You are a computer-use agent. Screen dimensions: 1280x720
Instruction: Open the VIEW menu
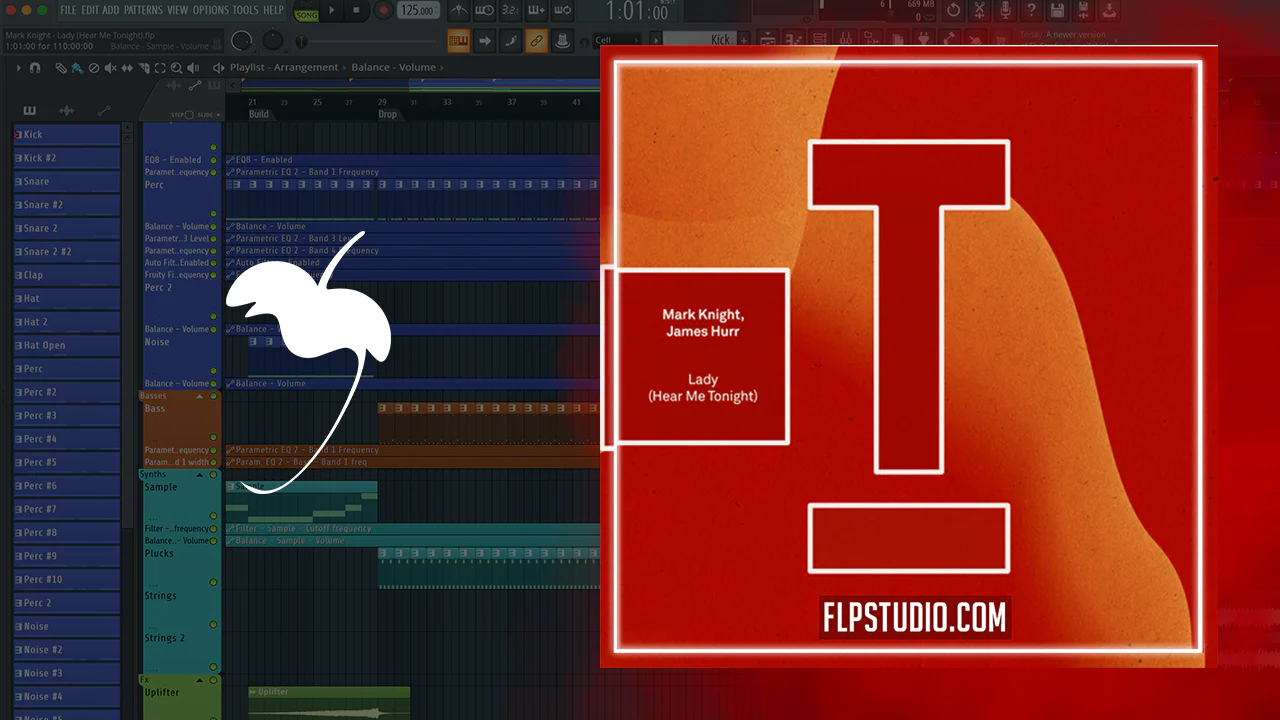pos(177,10)
